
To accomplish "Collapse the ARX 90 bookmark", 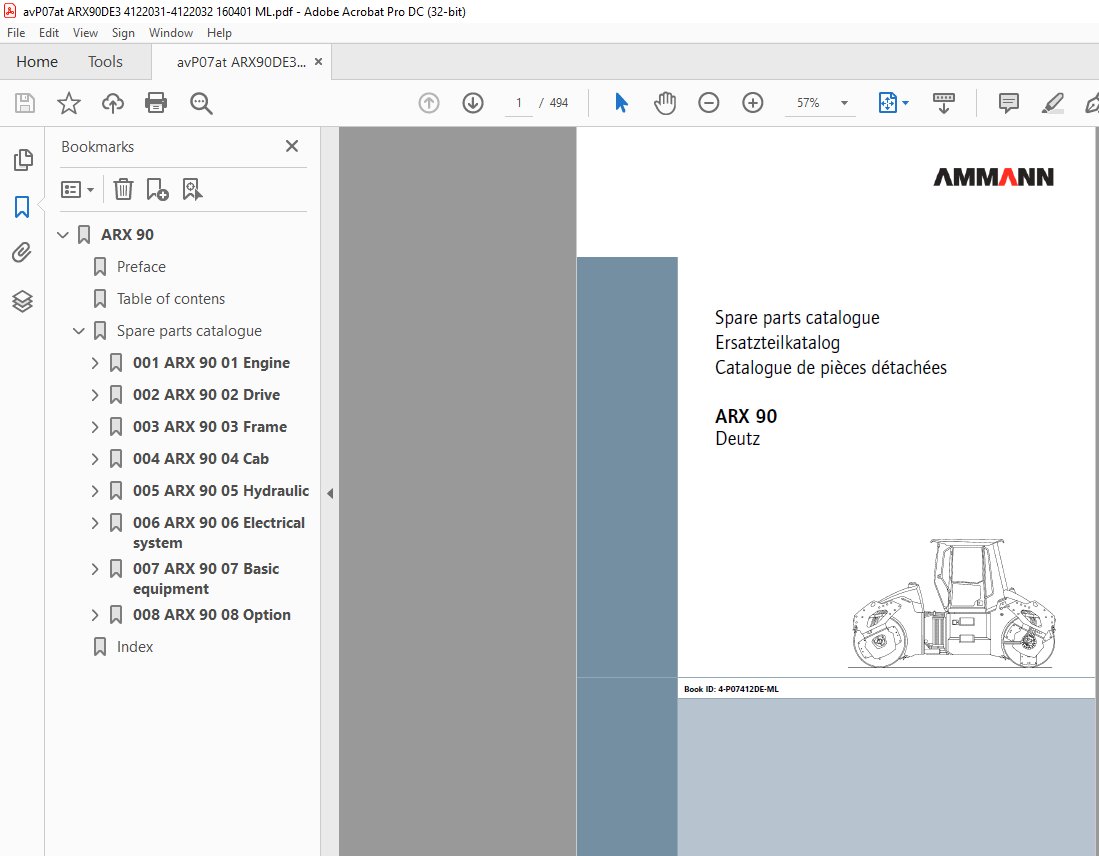I will (63, 235).
